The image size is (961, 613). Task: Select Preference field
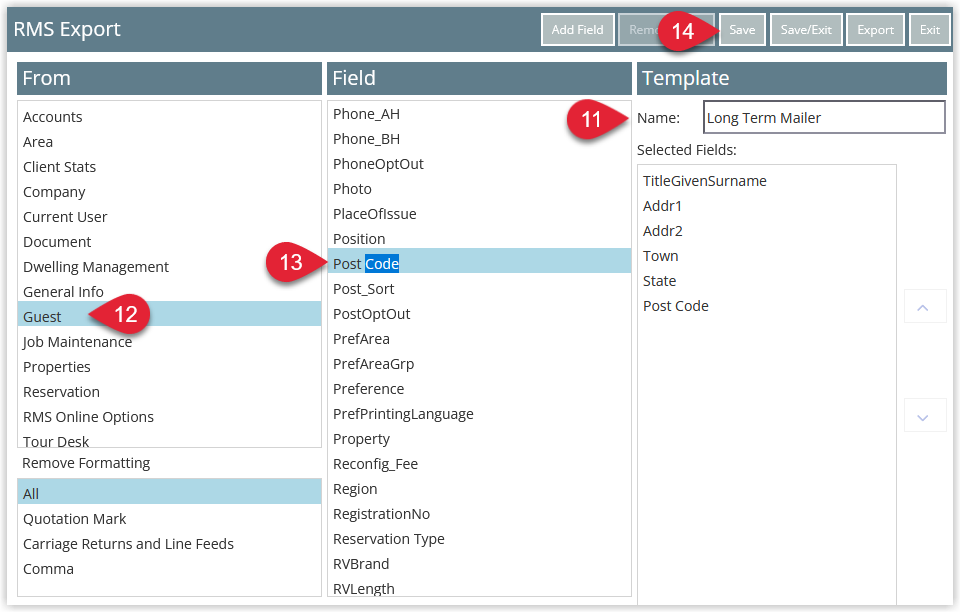click(479, 389)
